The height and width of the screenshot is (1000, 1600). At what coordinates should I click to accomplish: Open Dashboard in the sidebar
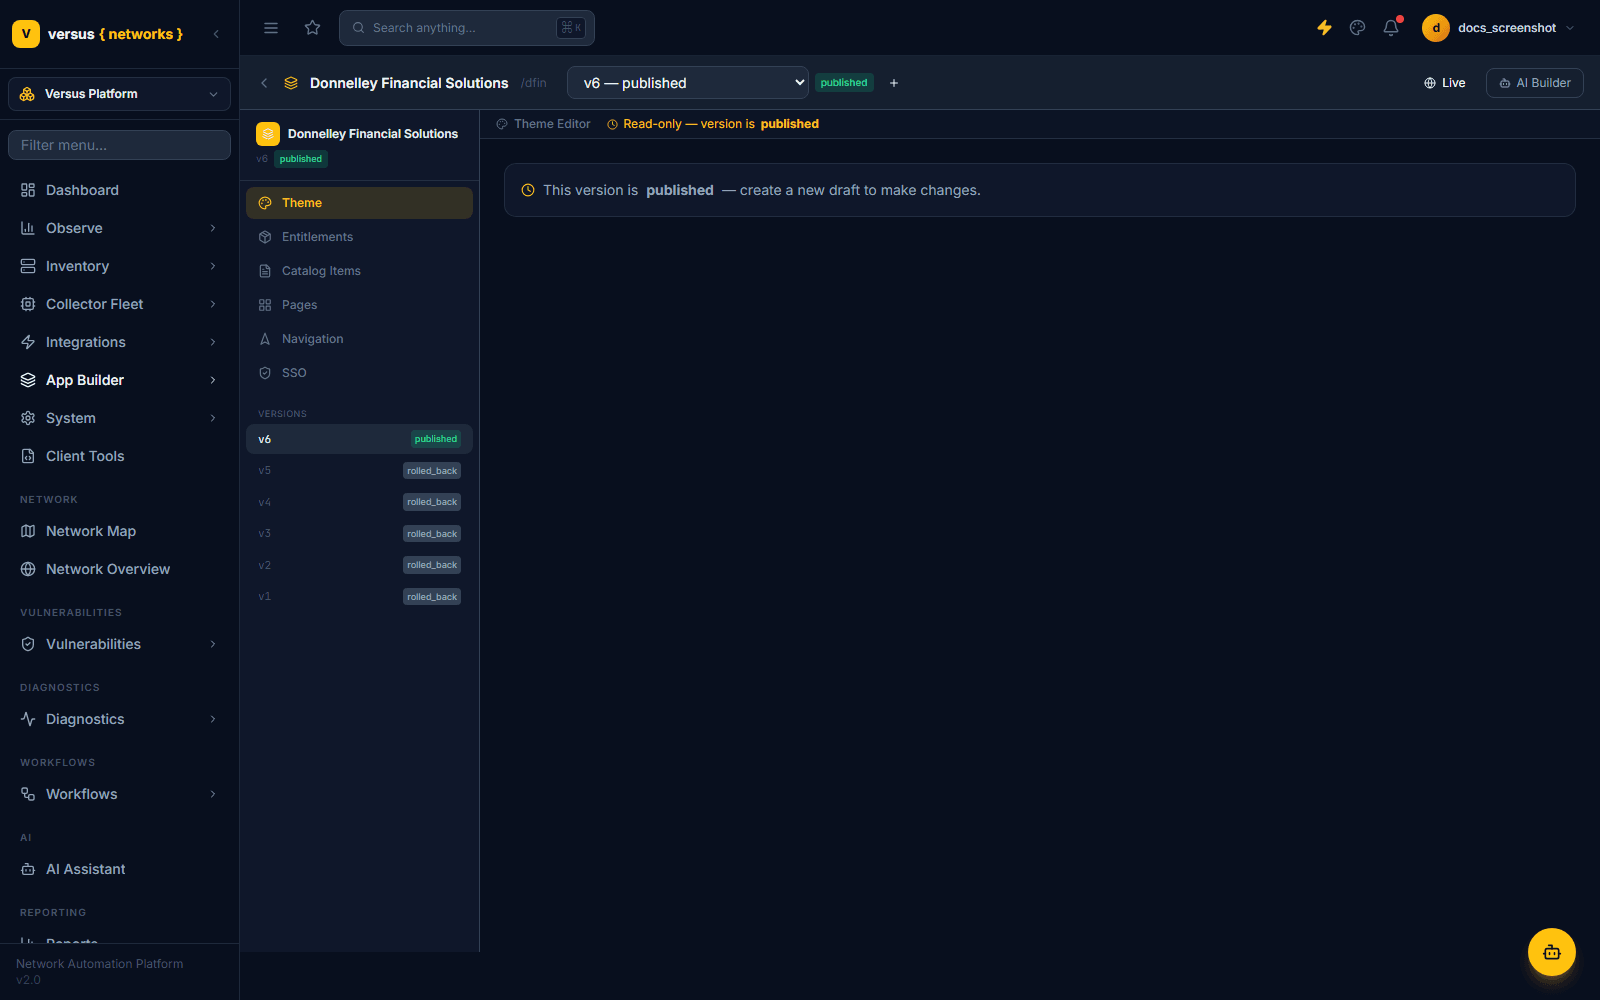(119, 190)
